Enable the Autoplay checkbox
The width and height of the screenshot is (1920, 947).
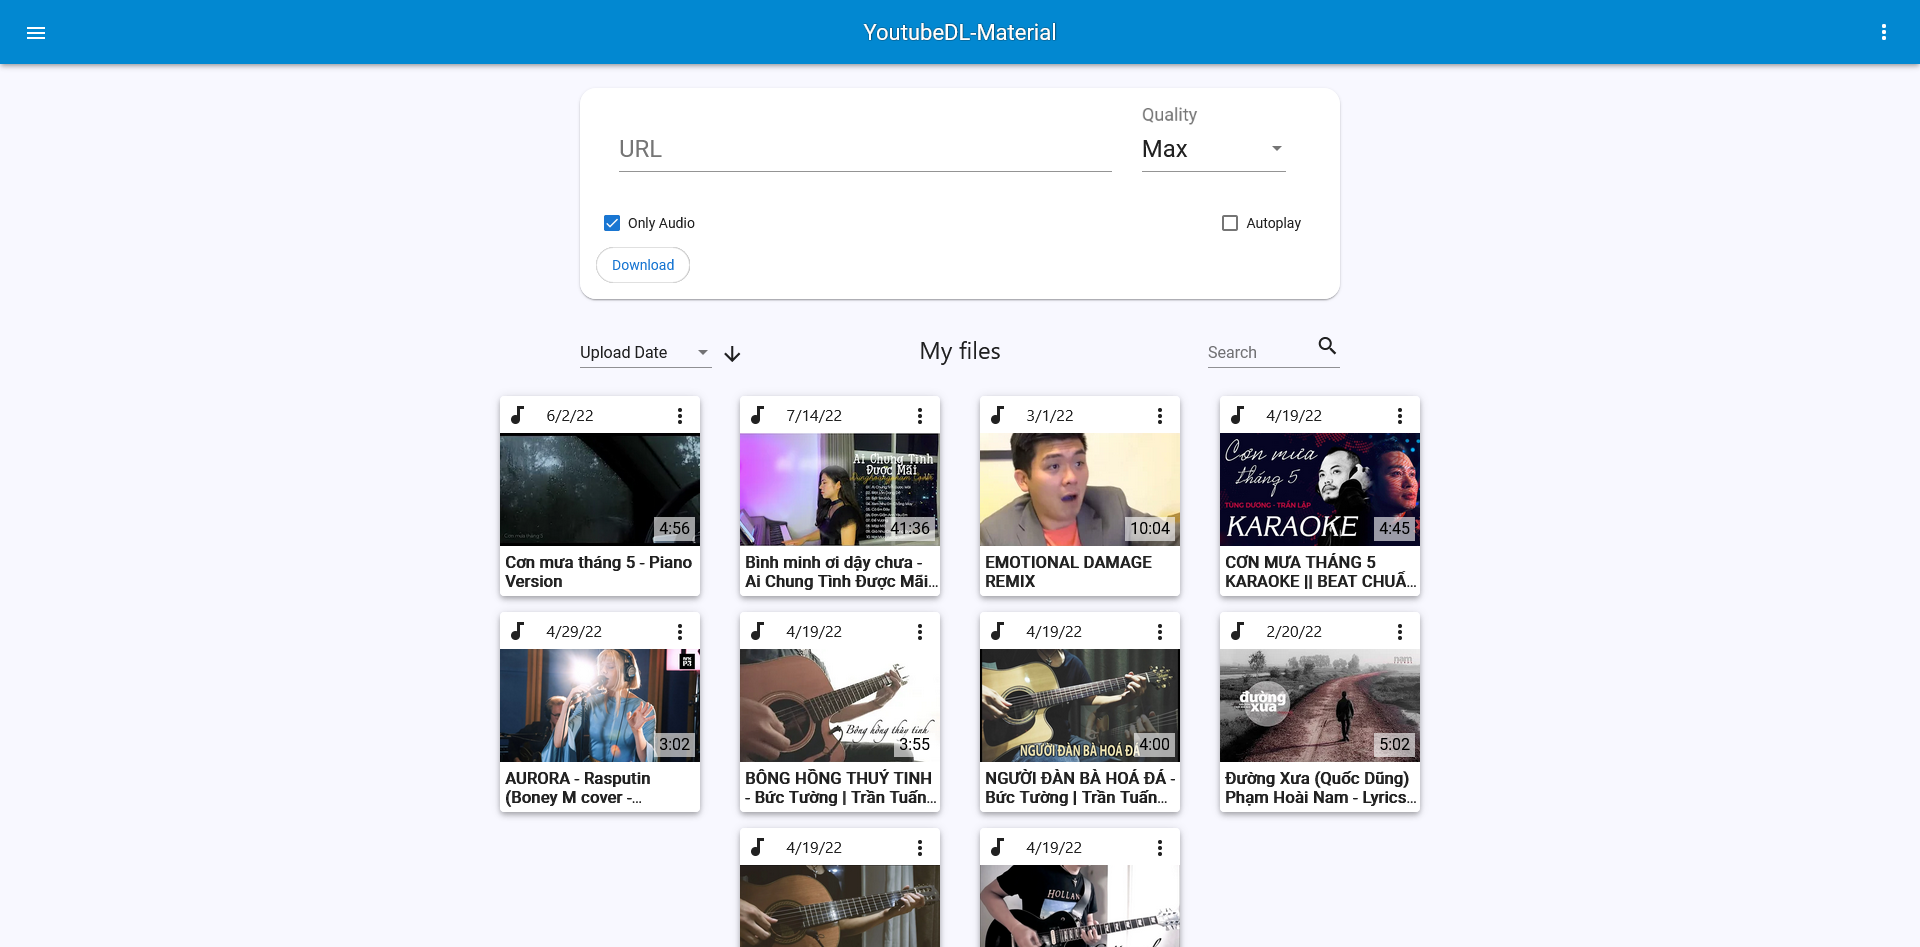tap(1230, 223)
